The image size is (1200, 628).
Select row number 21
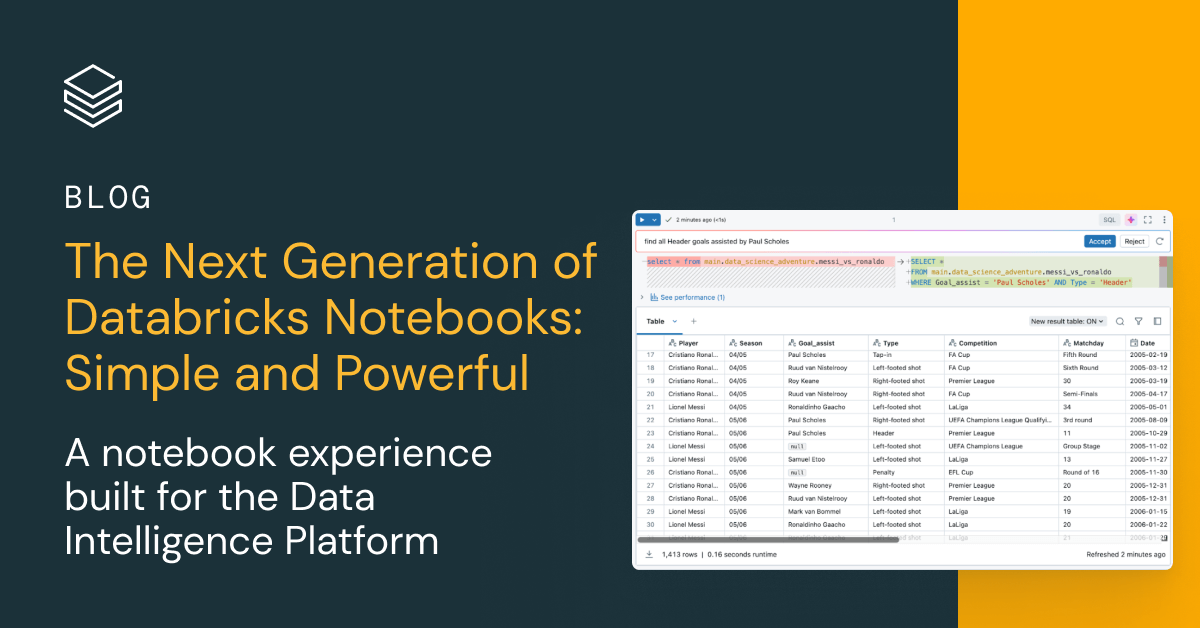[650, 407]
